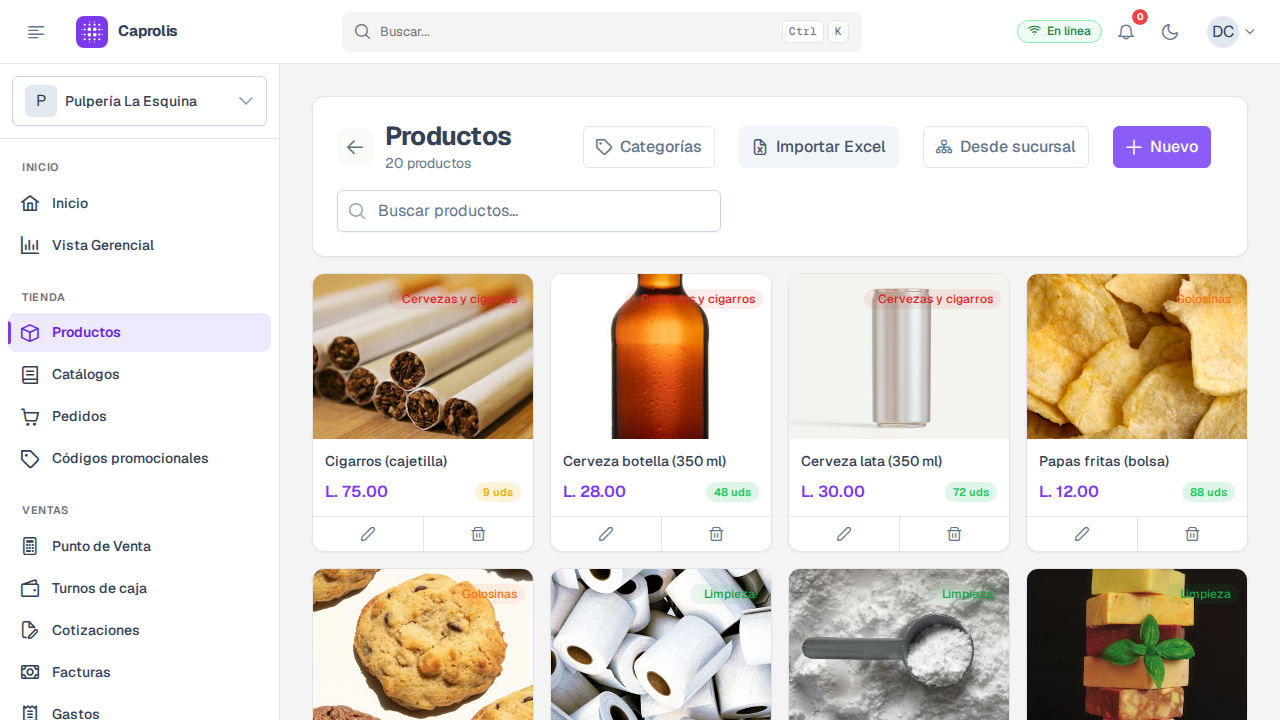The width and height of the screenshot is (1280, 720).
Task: Open Pedidos in the sidebar
Action: [x=139, y=416]
